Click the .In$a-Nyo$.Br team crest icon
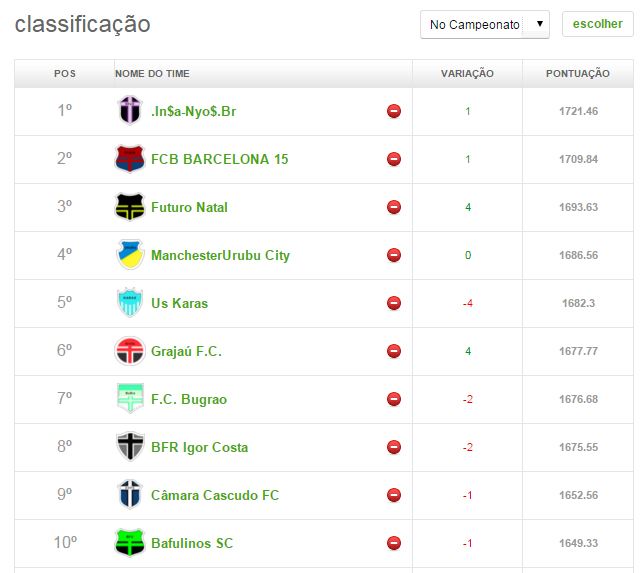 click(x=130, y=111)
